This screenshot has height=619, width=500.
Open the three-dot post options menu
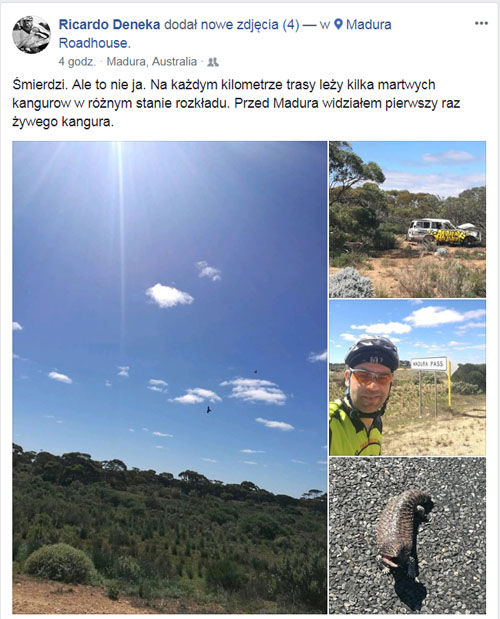point(481,24)
